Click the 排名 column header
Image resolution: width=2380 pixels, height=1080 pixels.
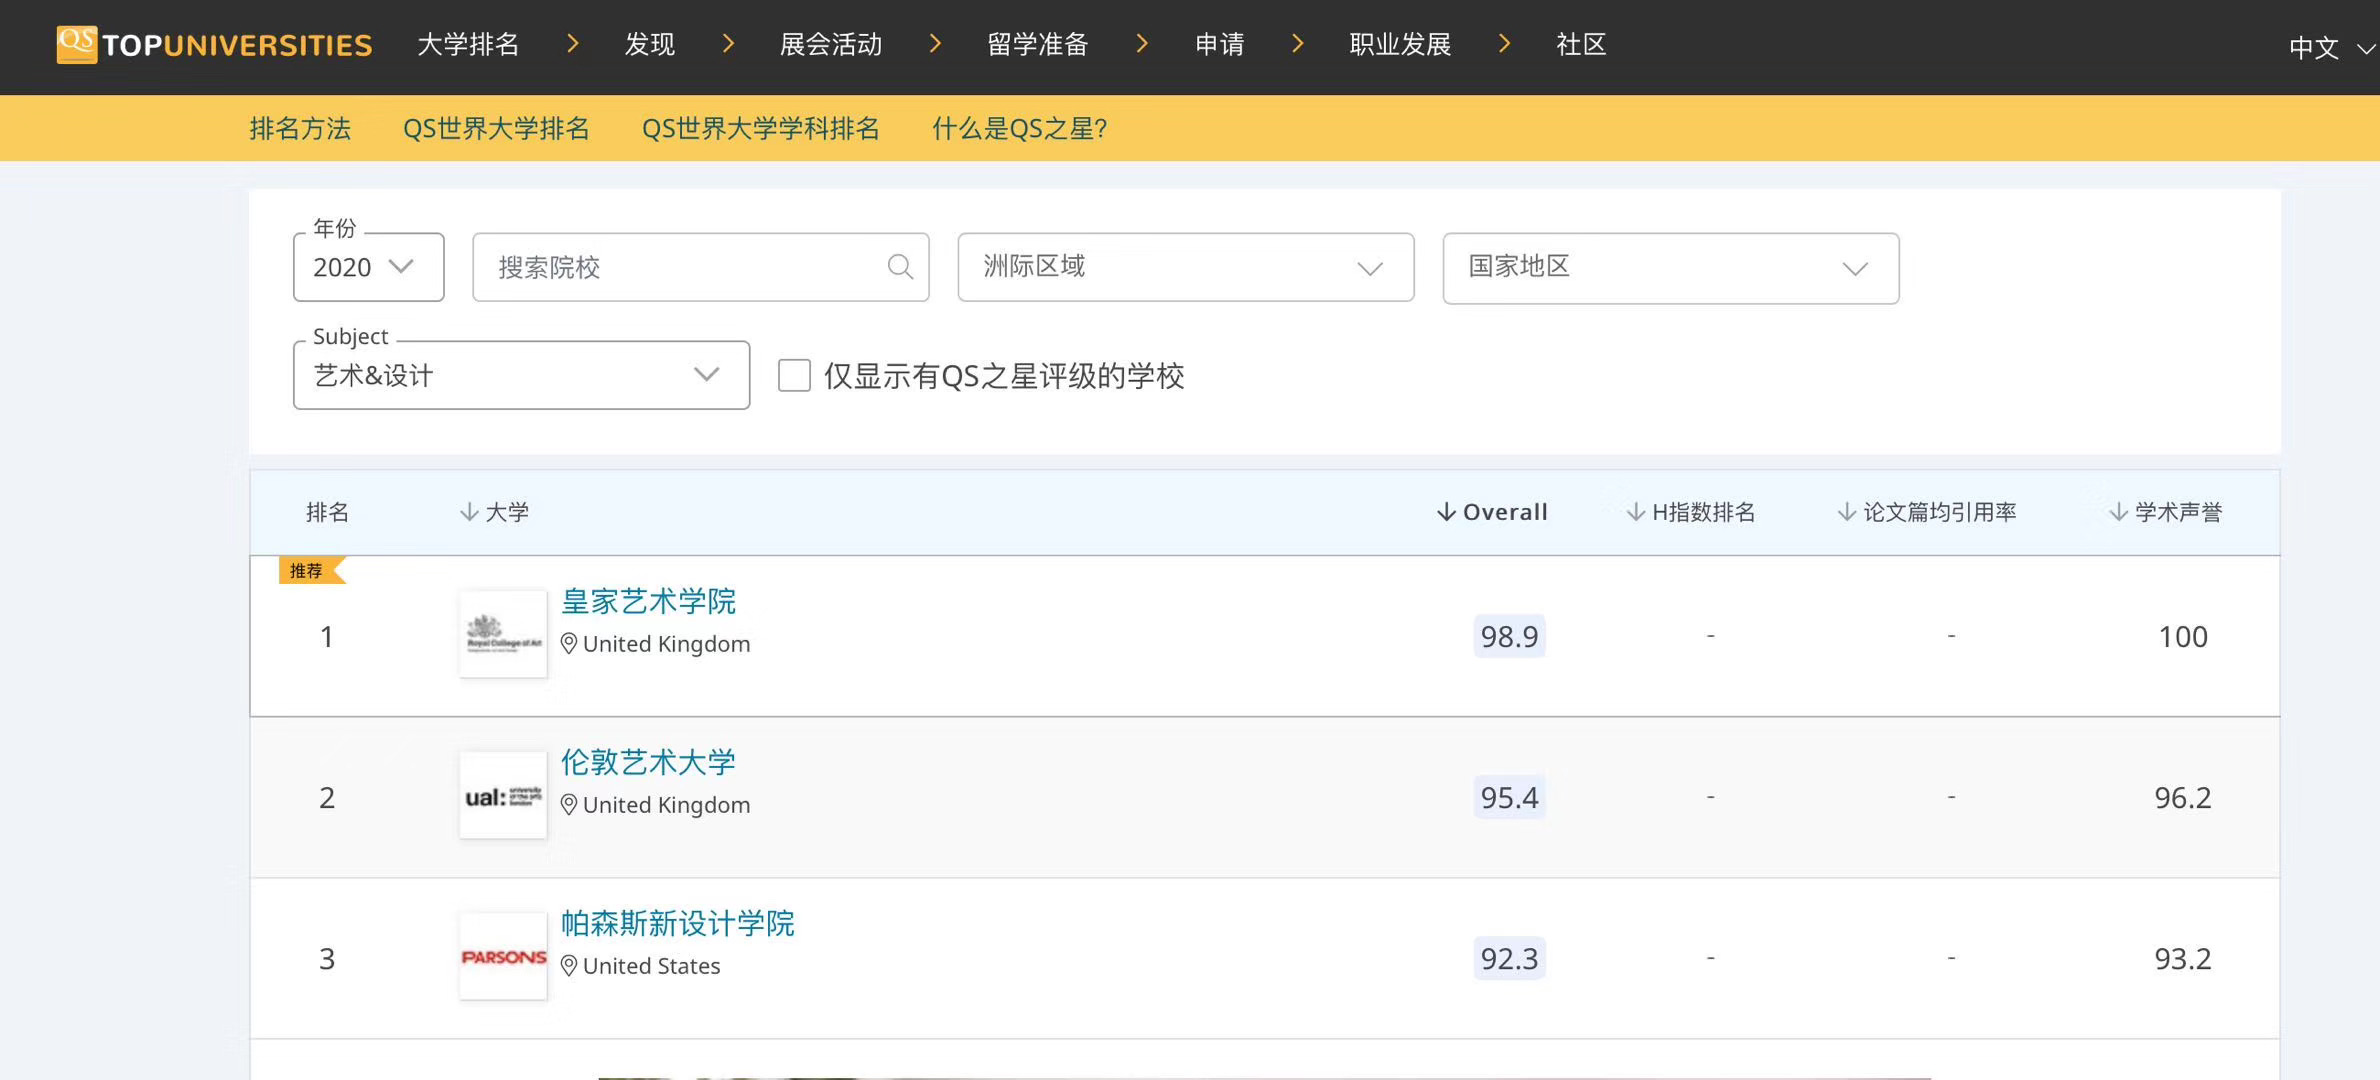(x=327, y=512)
